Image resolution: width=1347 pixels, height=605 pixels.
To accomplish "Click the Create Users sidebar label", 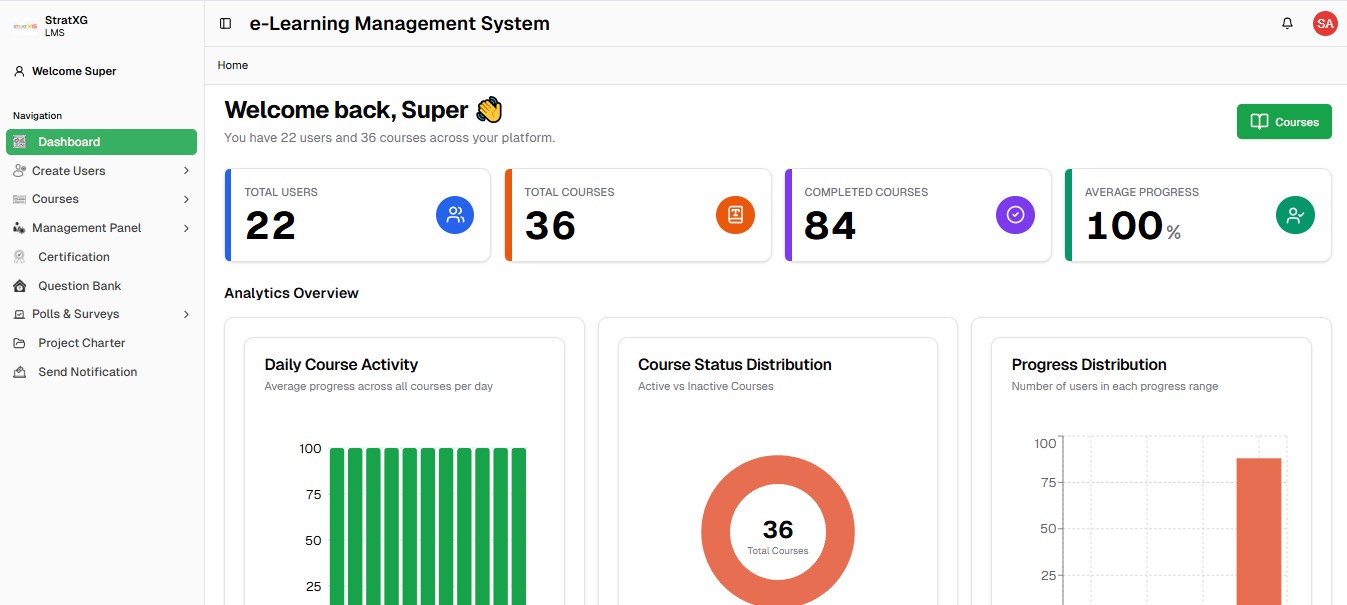I will (69, 171).
